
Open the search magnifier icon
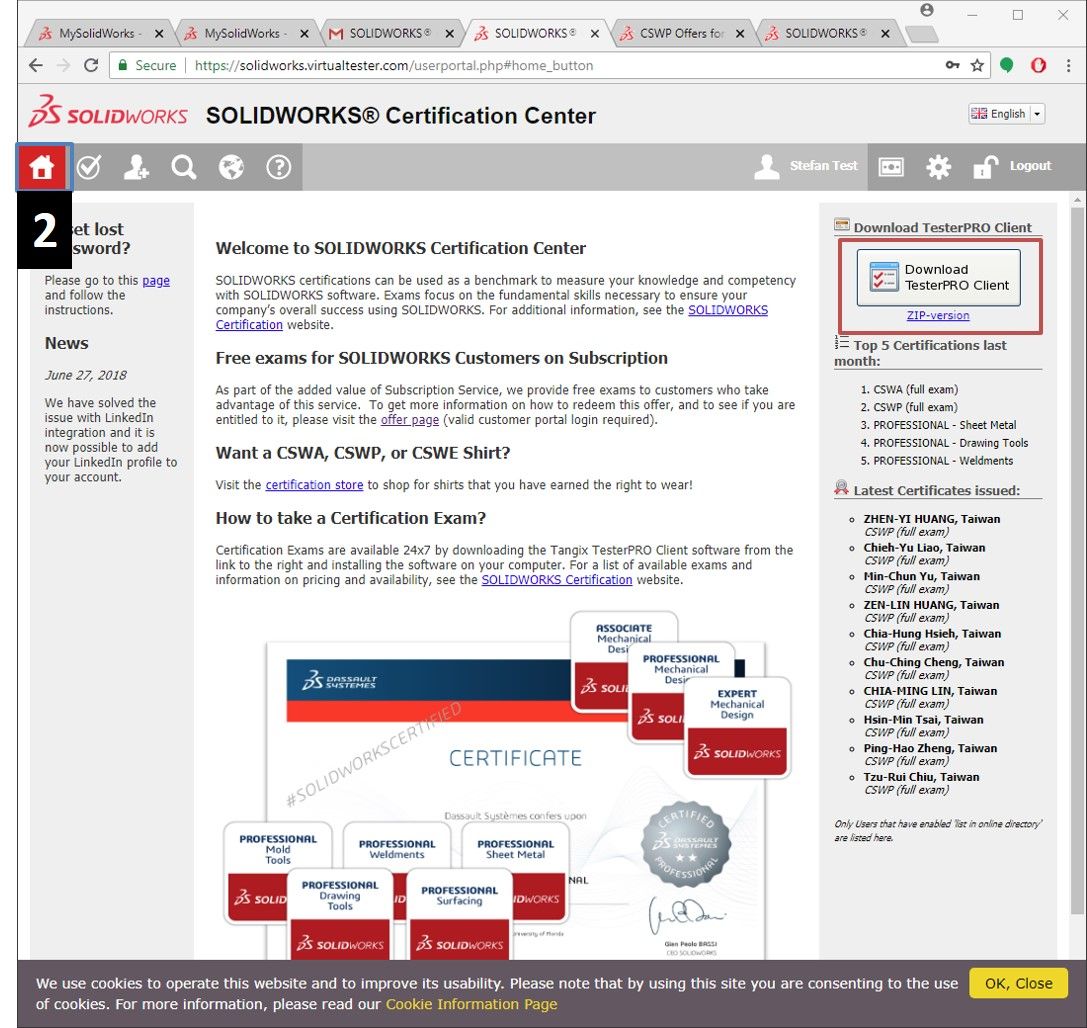coord(183,167)
